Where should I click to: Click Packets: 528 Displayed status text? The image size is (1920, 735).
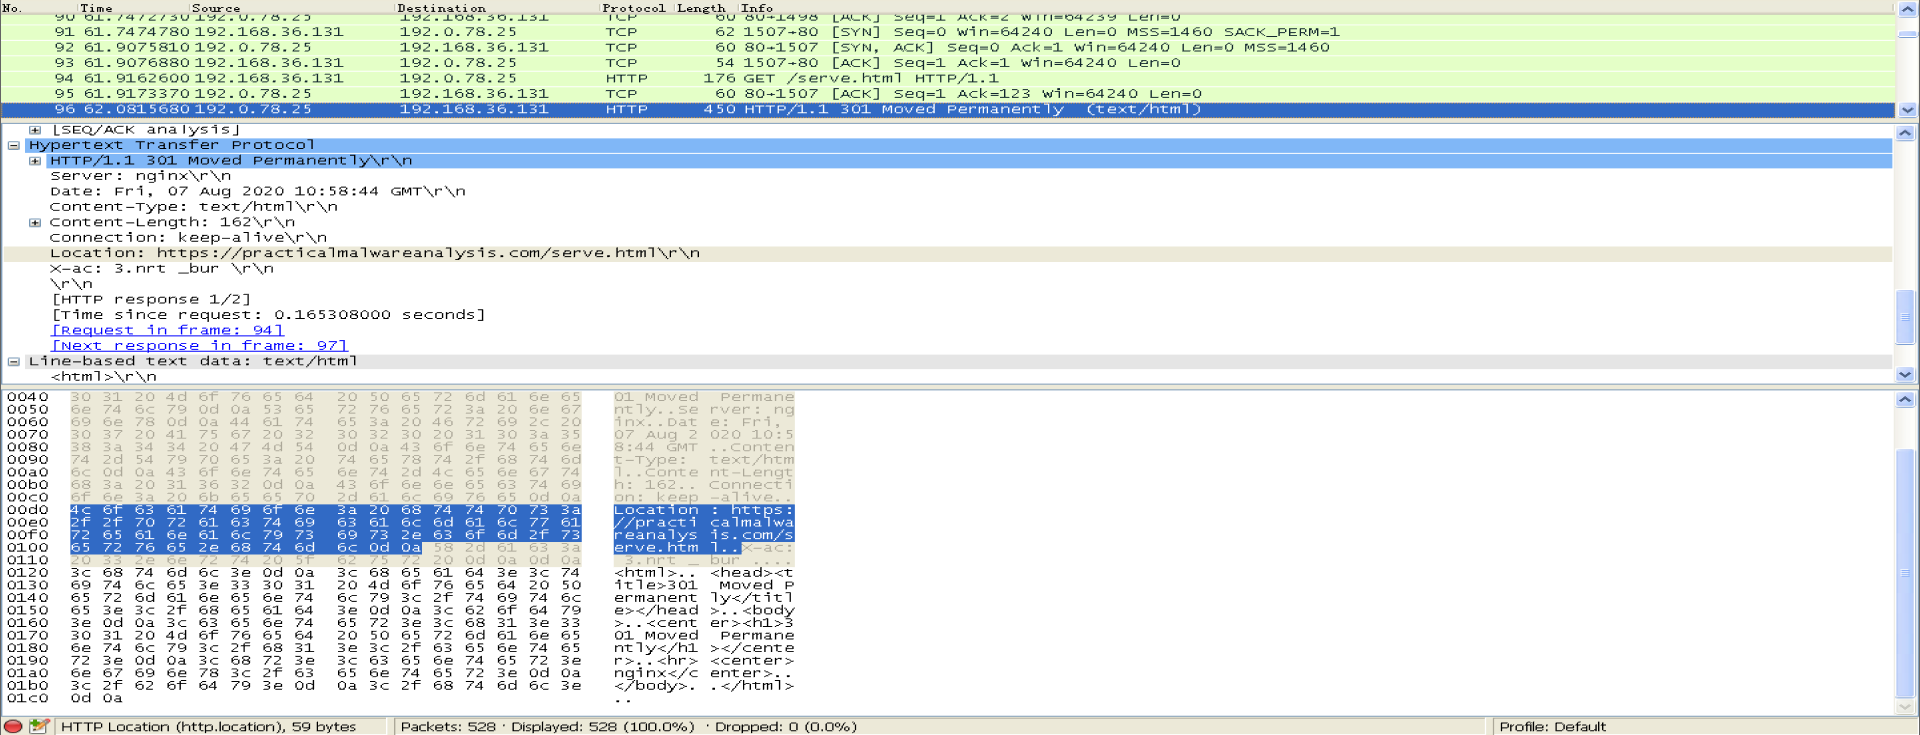(628, 727)
